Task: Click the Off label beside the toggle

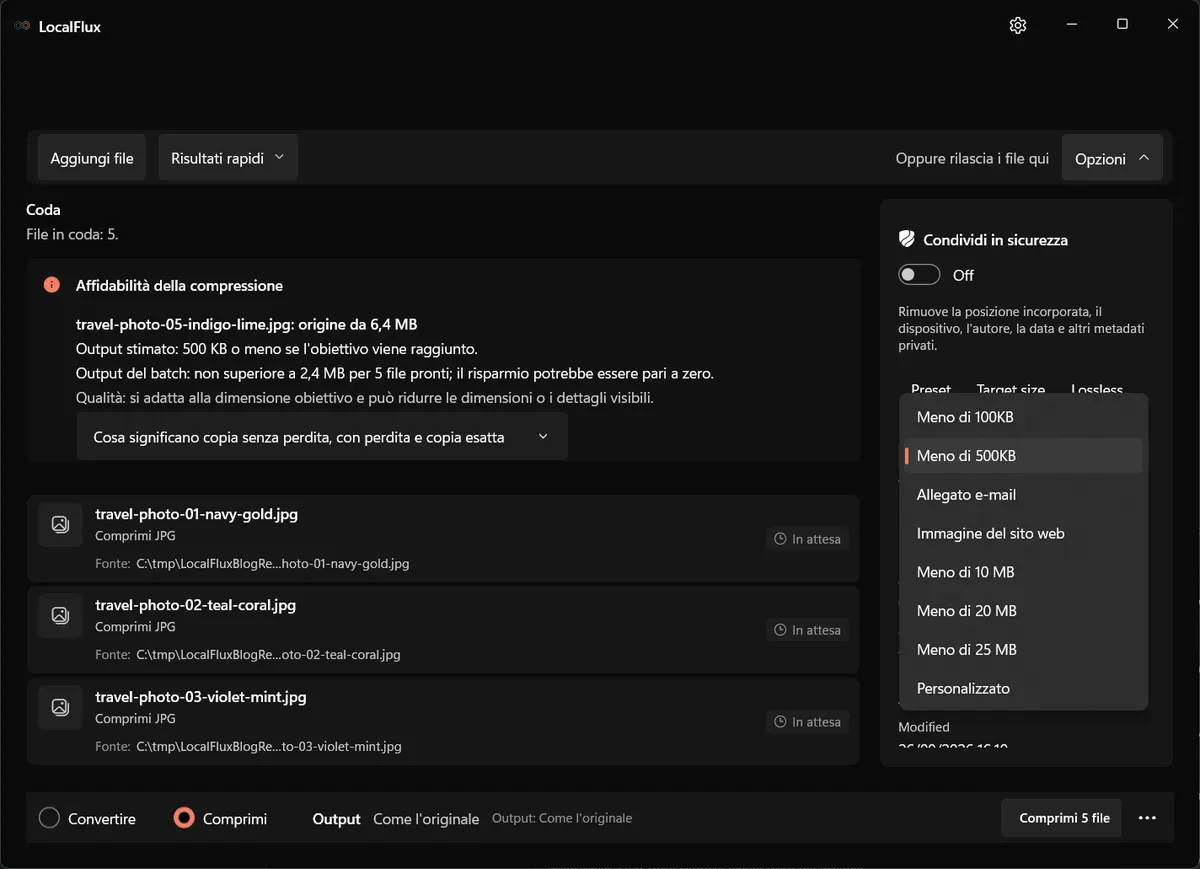Action: 963,275
